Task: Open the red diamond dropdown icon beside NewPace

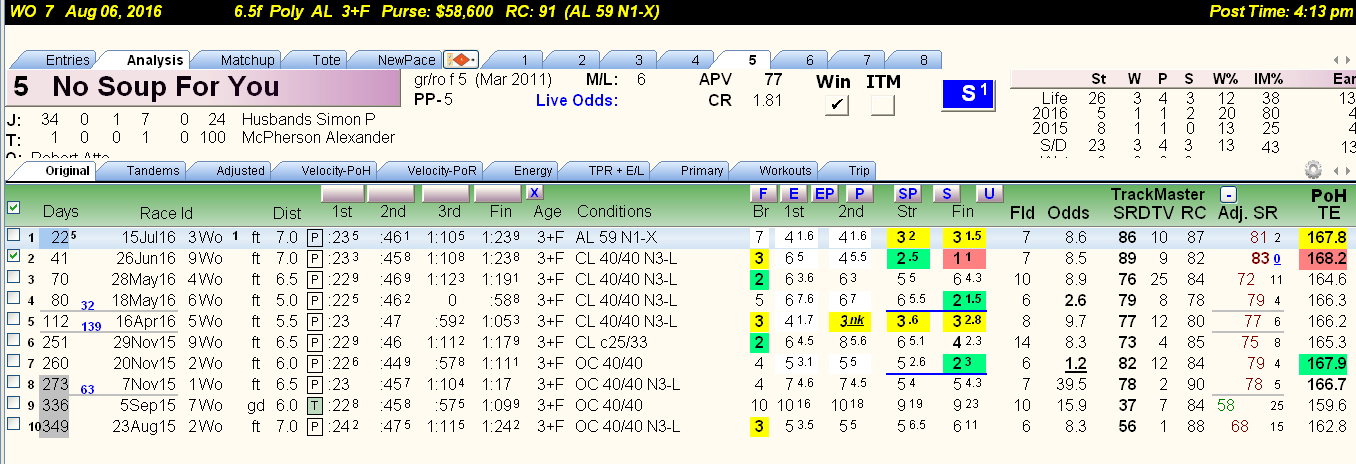Action: click(461, 59)
